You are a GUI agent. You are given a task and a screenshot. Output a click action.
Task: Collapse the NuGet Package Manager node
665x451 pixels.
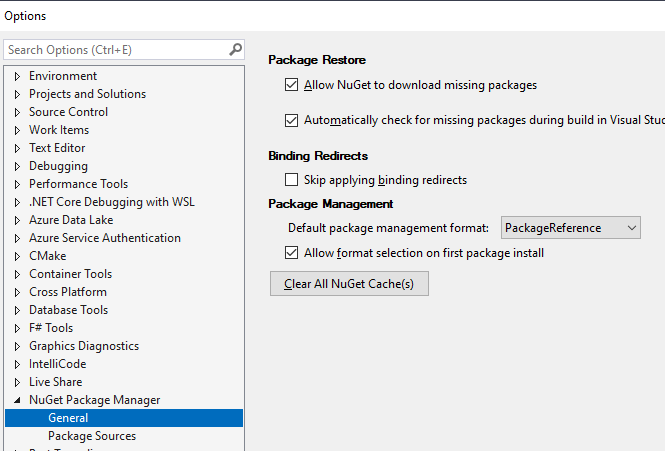(17, 400)
